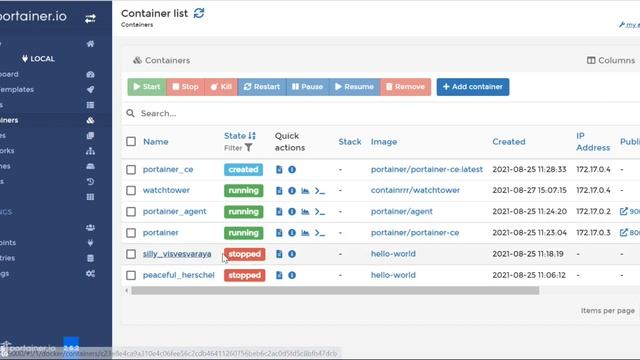Open the silly_visvesvaraya container link
The height and width of the screenshot is (360, 640).
(x=177, y=254)
